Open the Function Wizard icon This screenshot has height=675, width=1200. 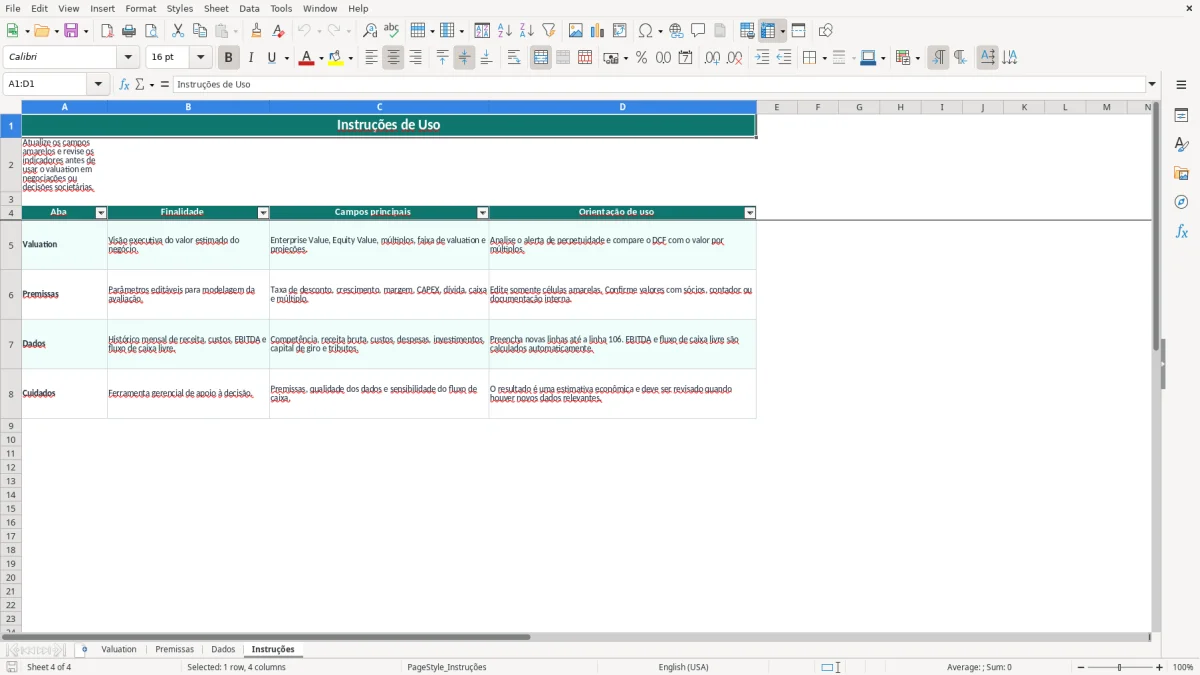[x=124, y=84]
